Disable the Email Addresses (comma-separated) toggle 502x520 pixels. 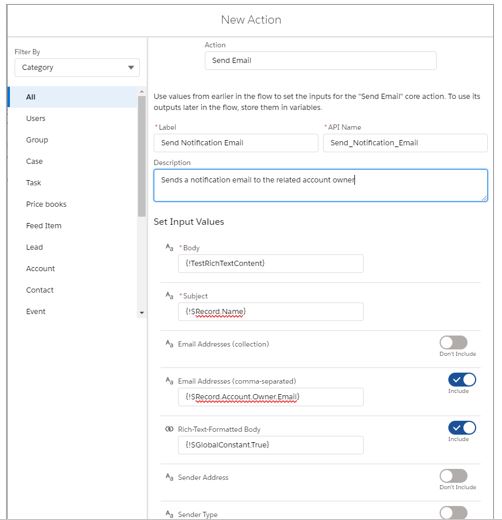coord(462,380)
